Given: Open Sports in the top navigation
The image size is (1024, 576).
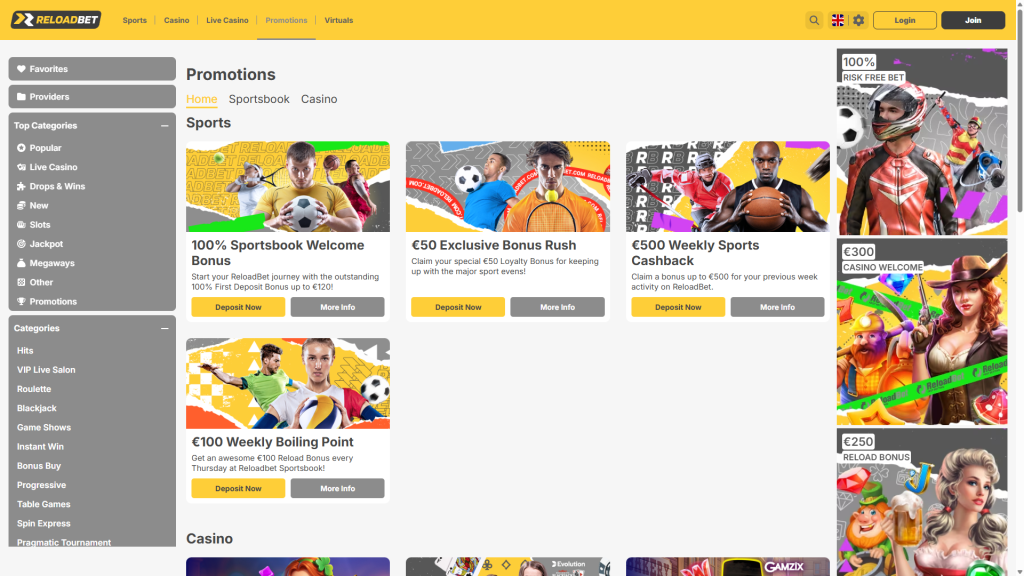Looking at the screenshot, I should tap(135, 20).
